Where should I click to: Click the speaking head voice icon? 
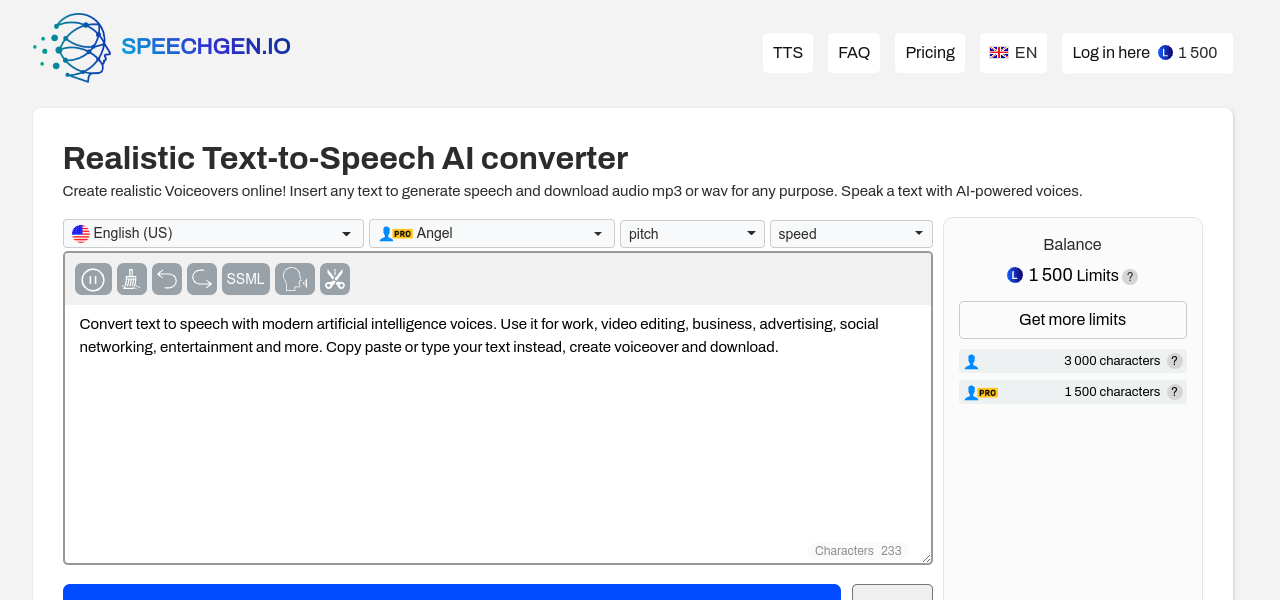click(x=295, y=279)
